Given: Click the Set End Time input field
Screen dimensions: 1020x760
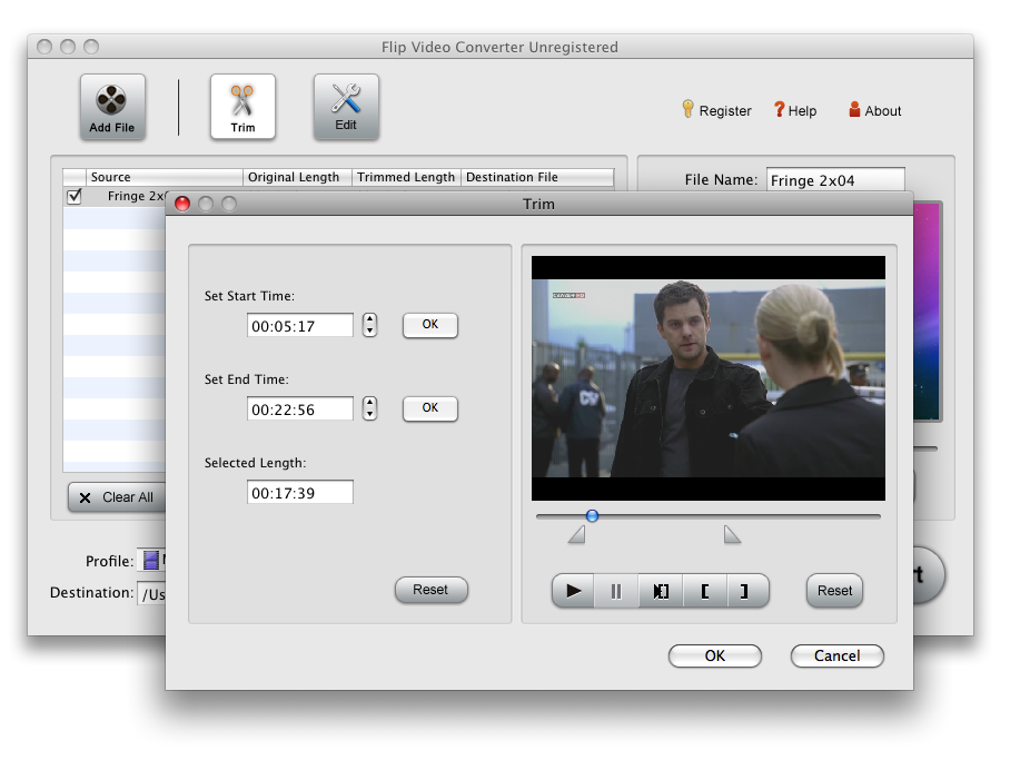Looking at the screenshot, I should click(x=300, y=409).
